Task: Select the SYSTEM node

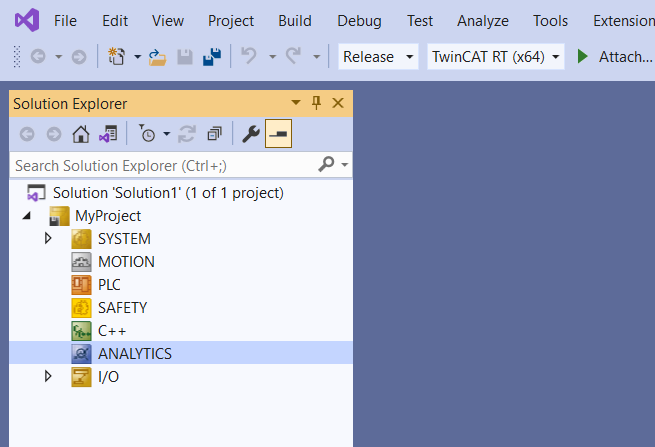Action: (x=124, y=239)
